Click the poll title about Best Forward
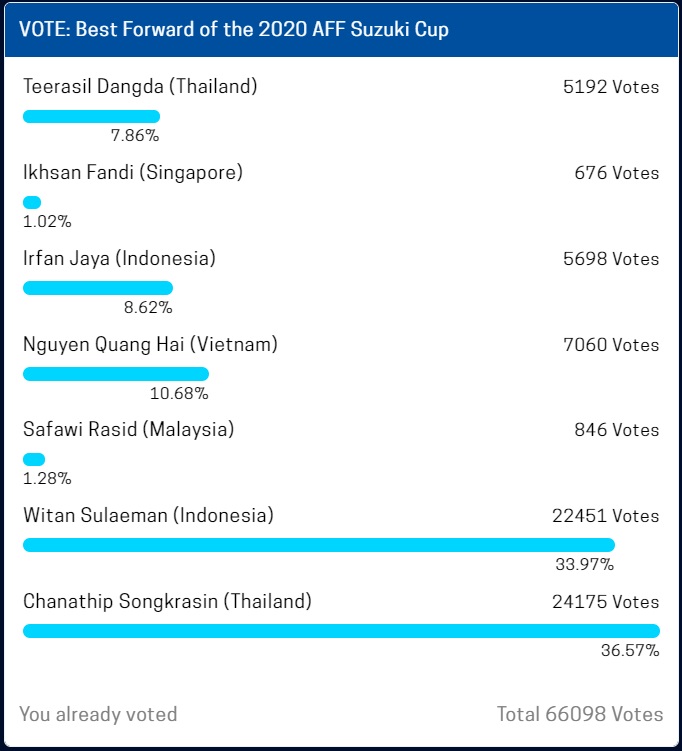Screen dimensions: 682x751 click(234, 29)
